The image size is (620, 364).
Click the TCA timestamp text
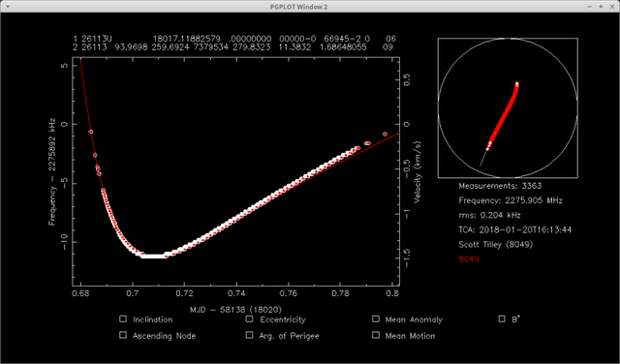point(515,230)
